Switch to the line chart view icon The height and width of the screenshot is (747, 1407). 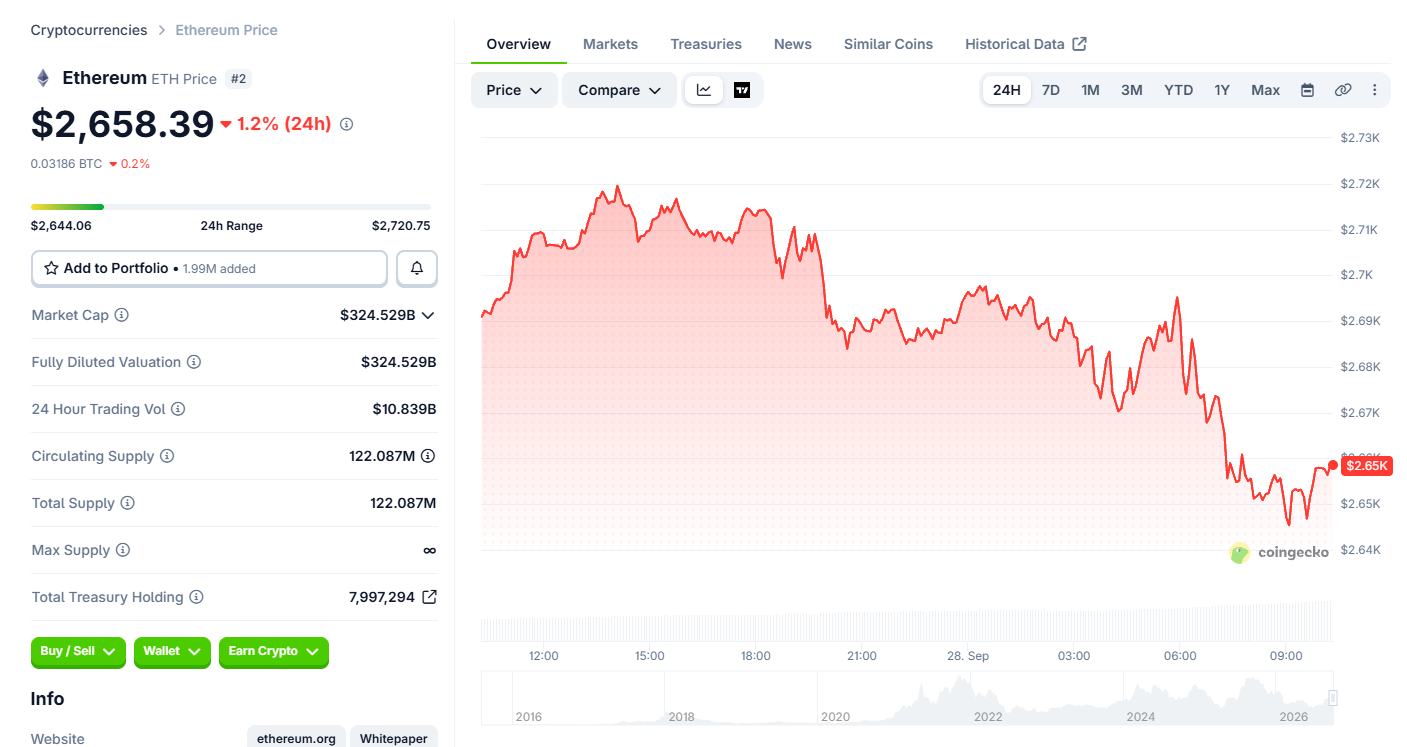[x=704, y=90]
